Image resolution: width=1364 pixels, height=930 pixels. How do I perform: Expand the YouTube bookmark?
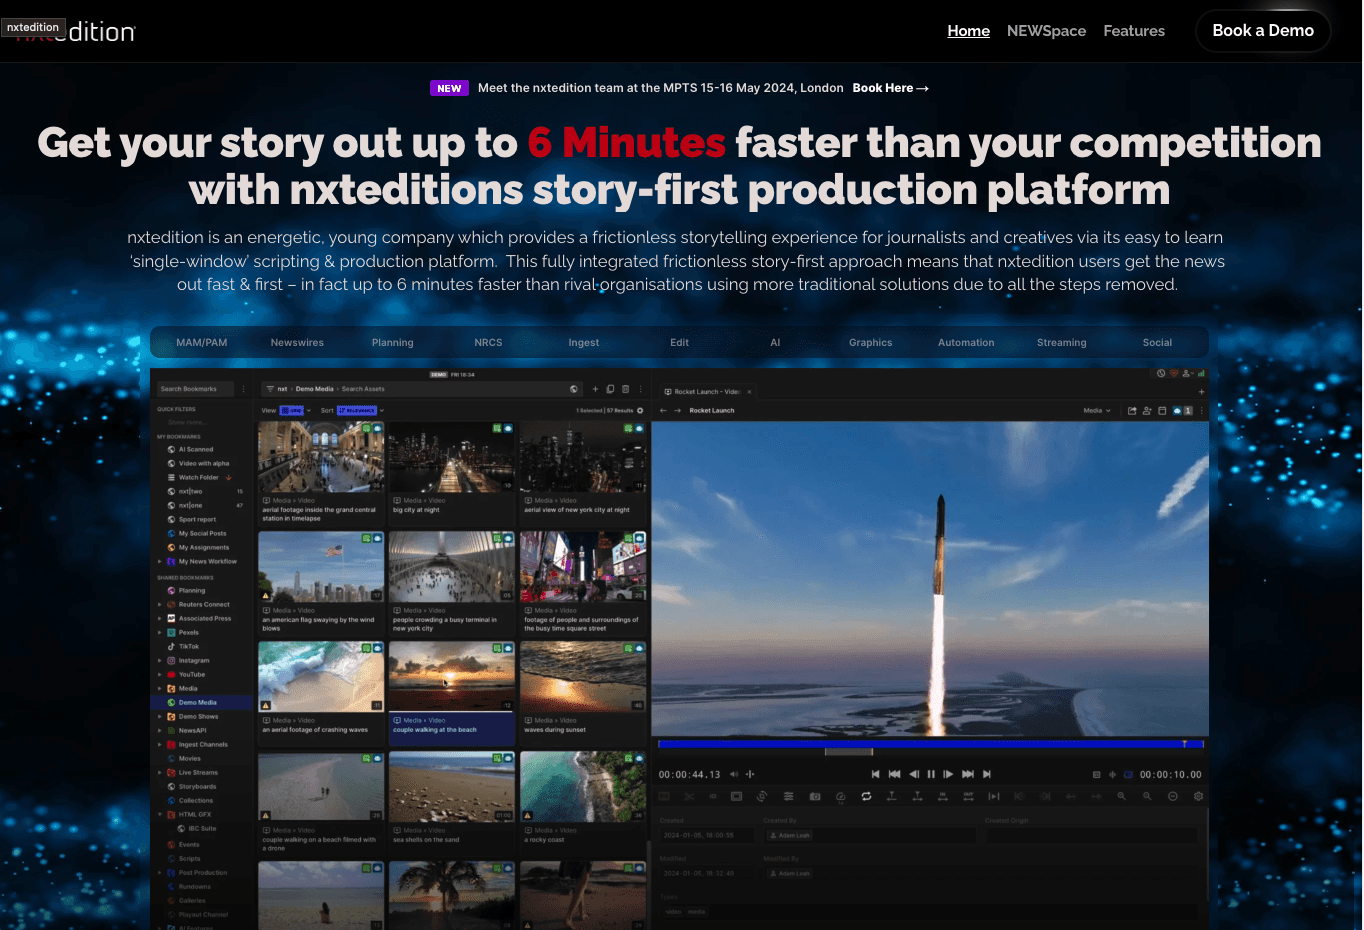click(x=159, y=674)
